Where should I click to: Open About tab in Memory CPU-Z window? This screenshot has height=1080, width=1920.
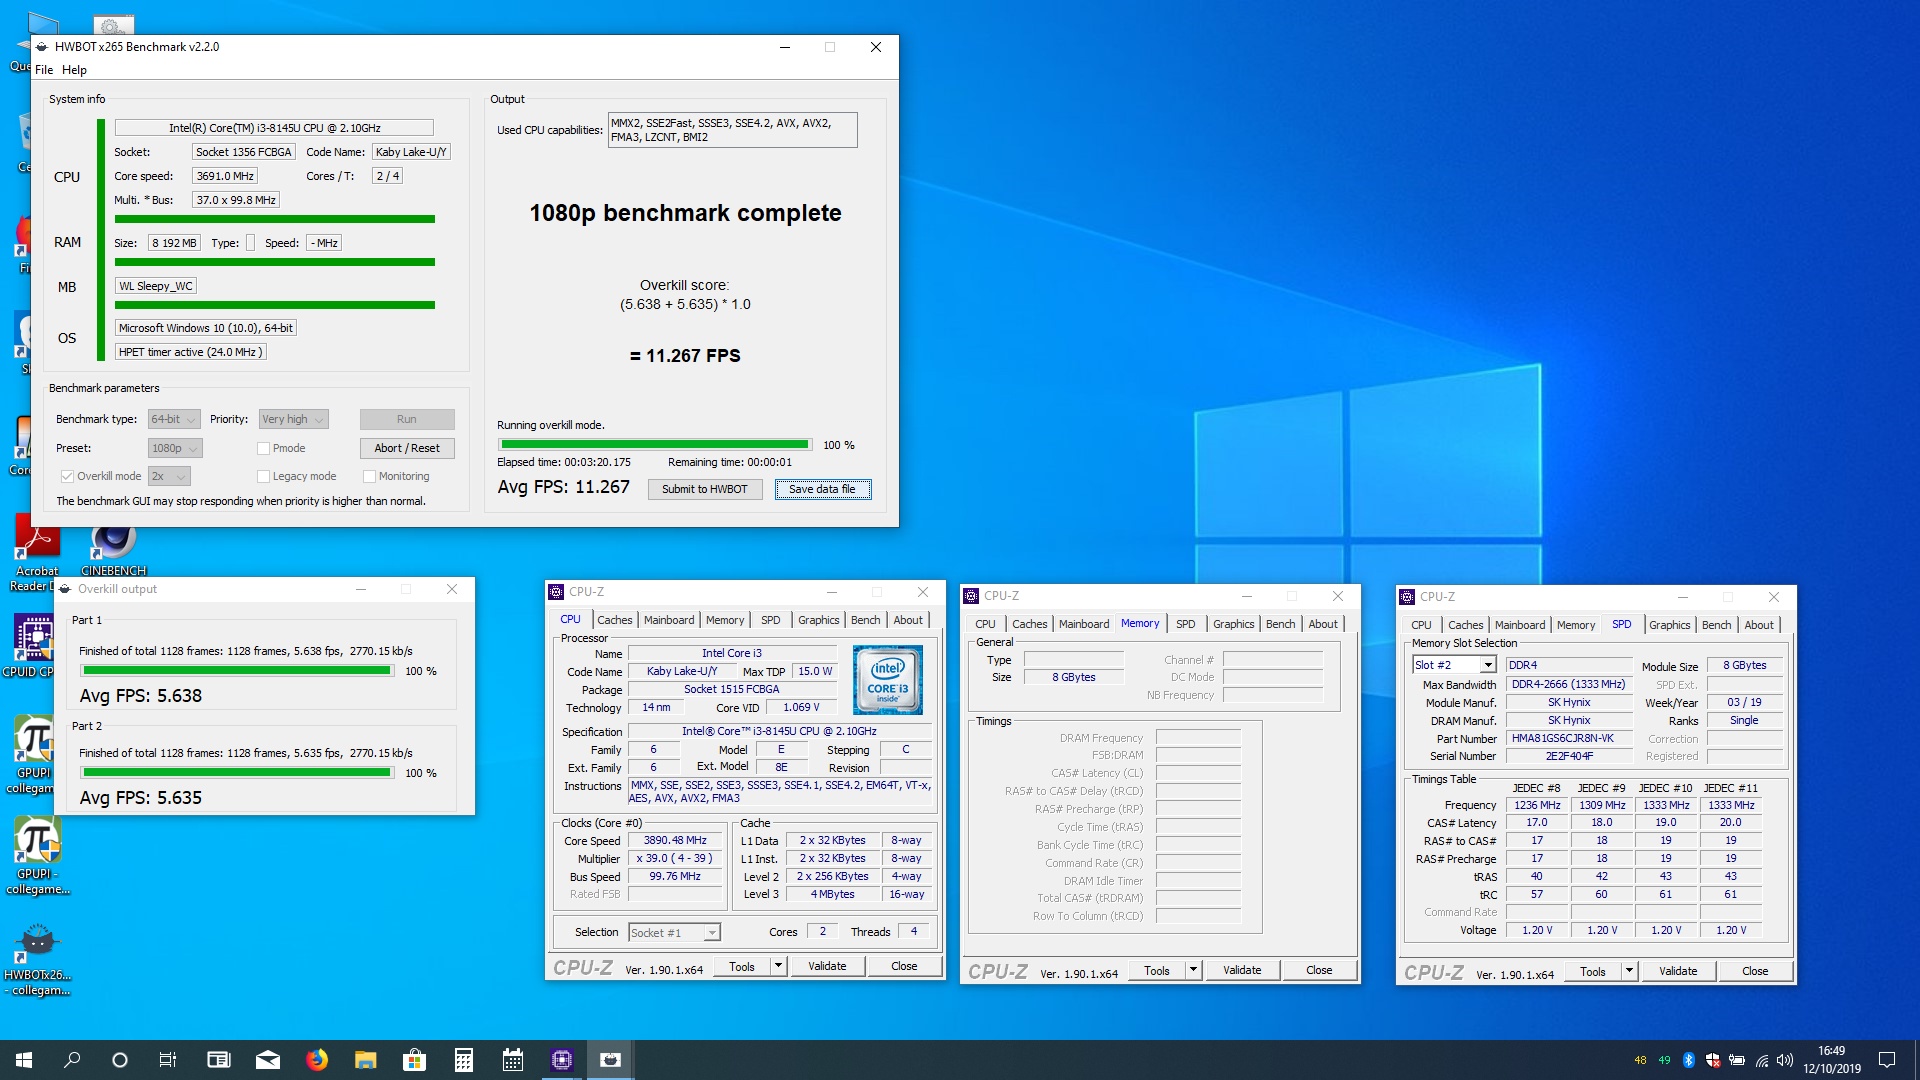click(x=1323, y=624)
